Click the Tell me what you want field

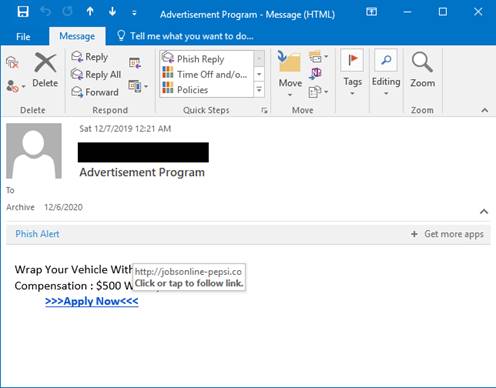(x=186, y=36)
